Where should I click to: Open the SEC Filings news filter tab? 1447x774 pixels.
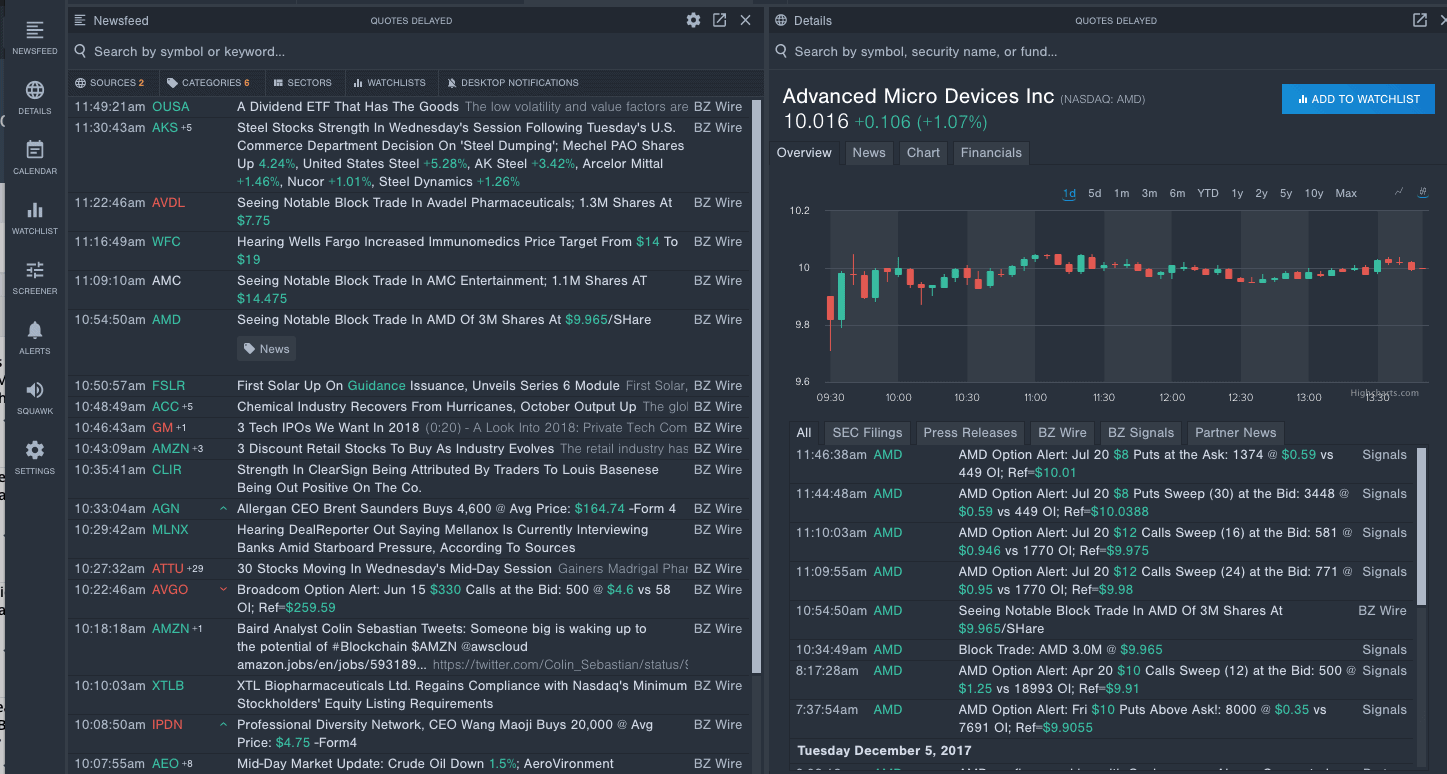[866, 432]
